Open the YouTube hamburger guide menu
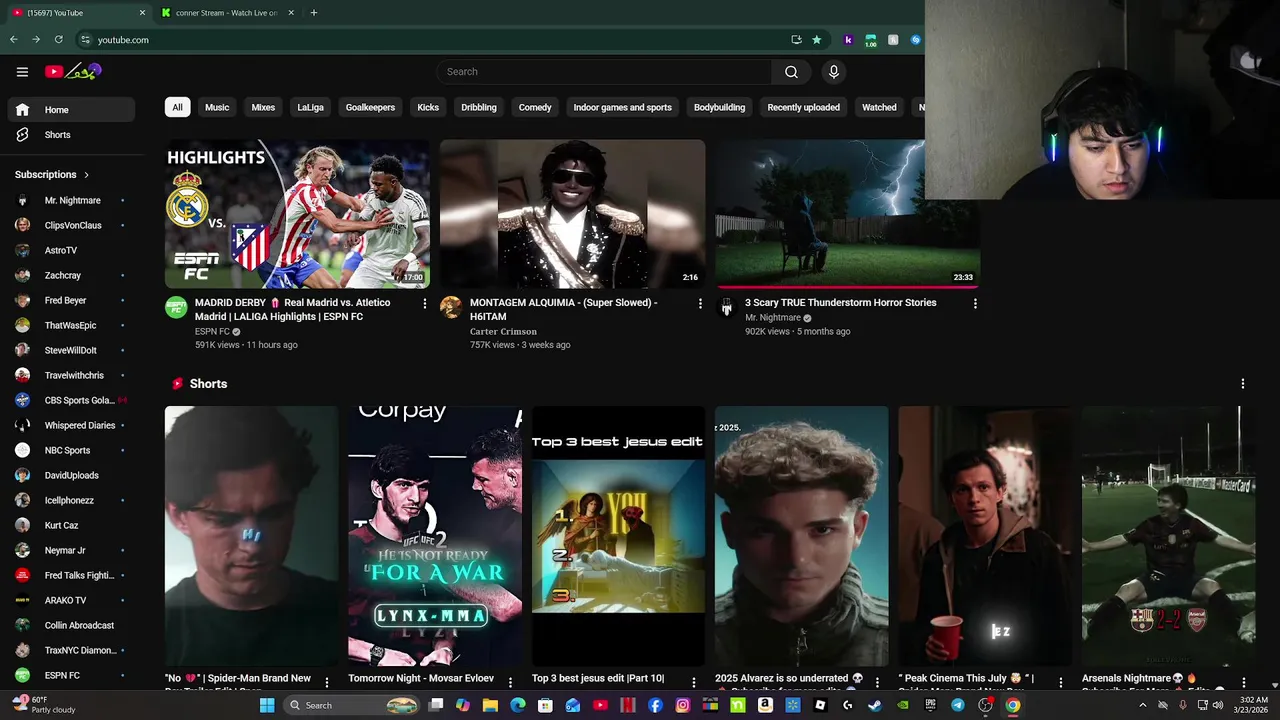 22,72
